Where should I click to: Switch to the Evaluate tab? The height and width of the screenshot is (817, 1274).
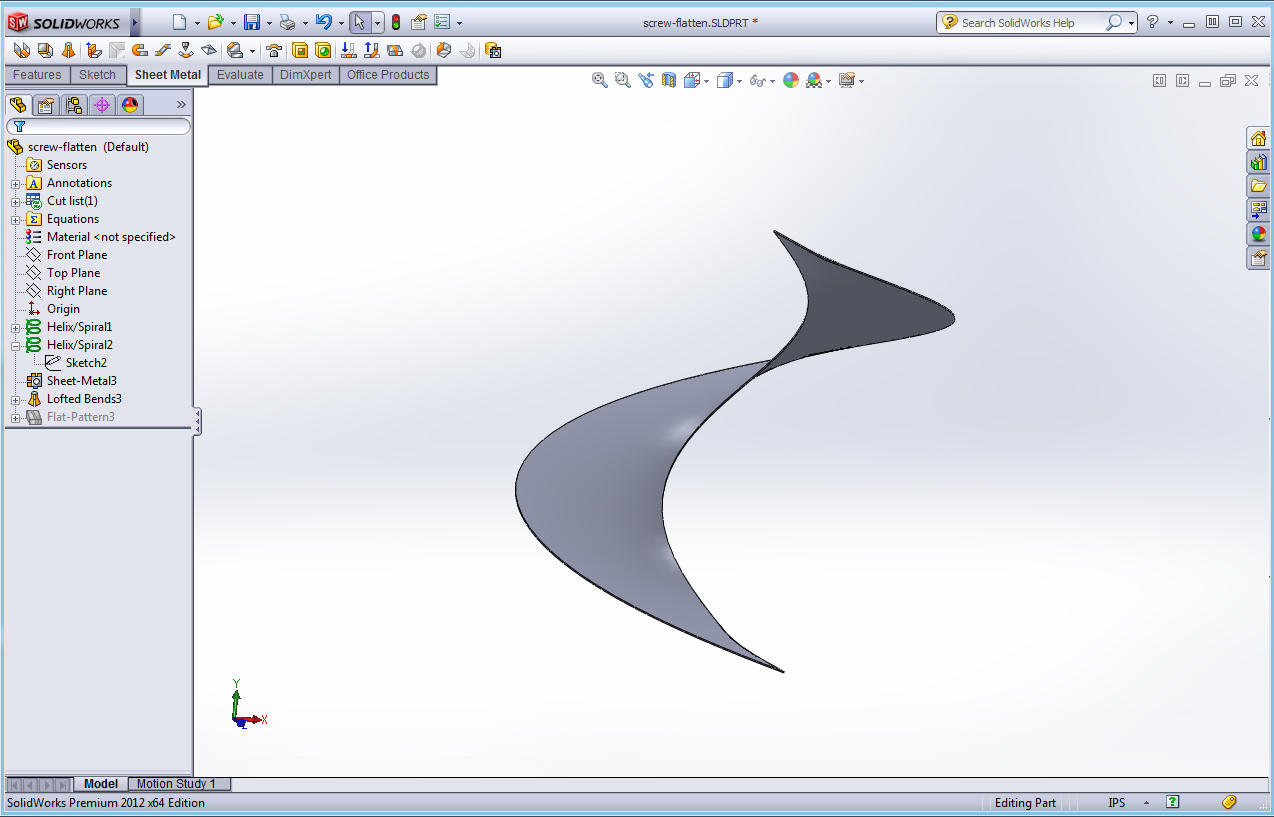click(x=240, y=75)
